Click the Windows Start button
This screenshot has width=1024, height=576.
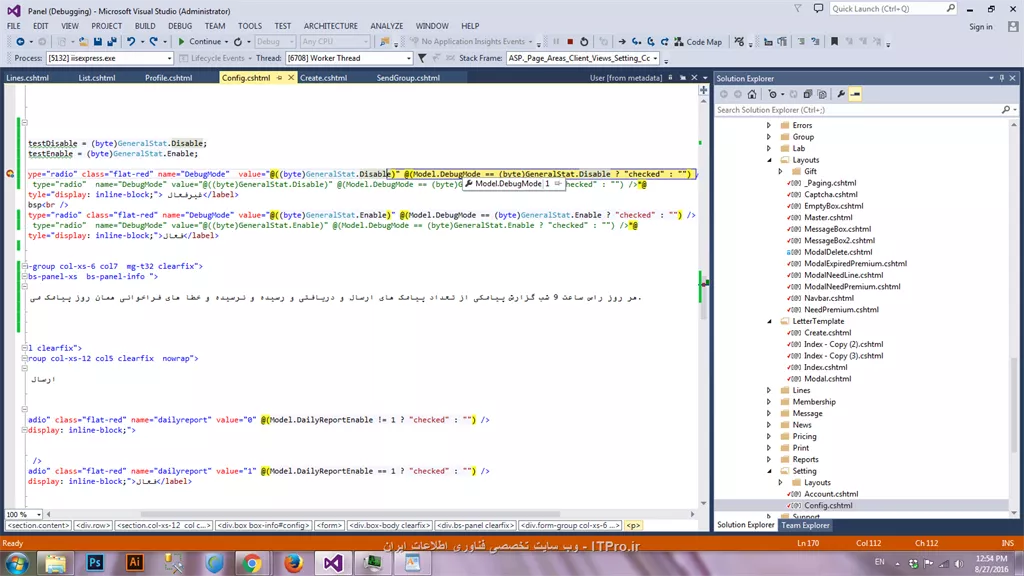[x=16, y=563]
